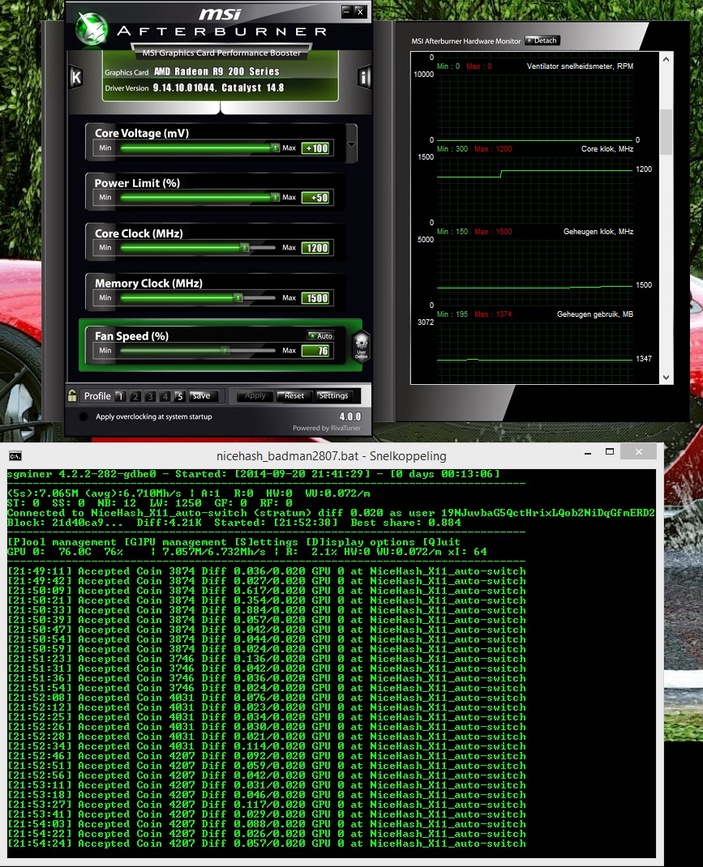Select profile slot 5
This screenshot has width=703, height=867.
click(179, 396)
